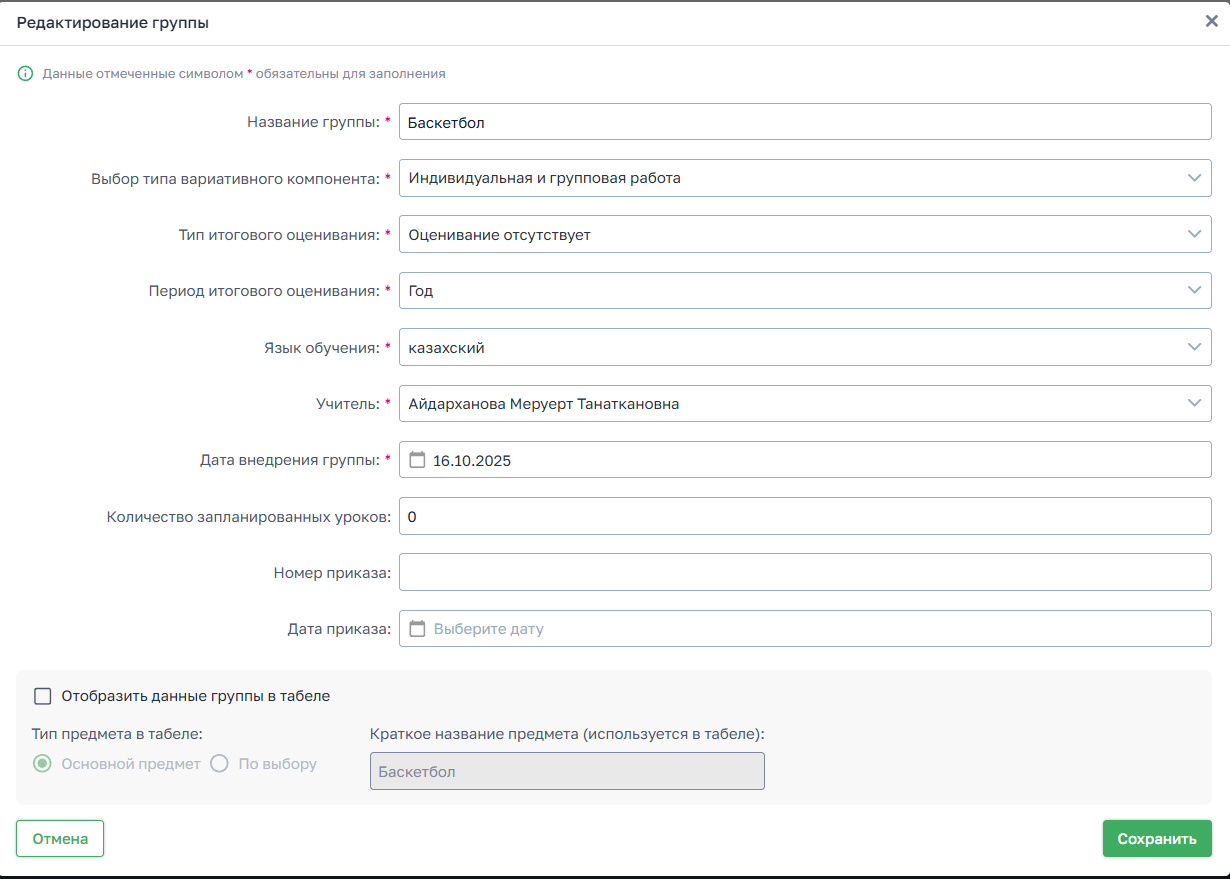This screenshot has height=879, width=1230.
Task: Enable 'Отобразить данные группы в табеле' checkbox
Action: pyautogui.click(x=43, y=696)
